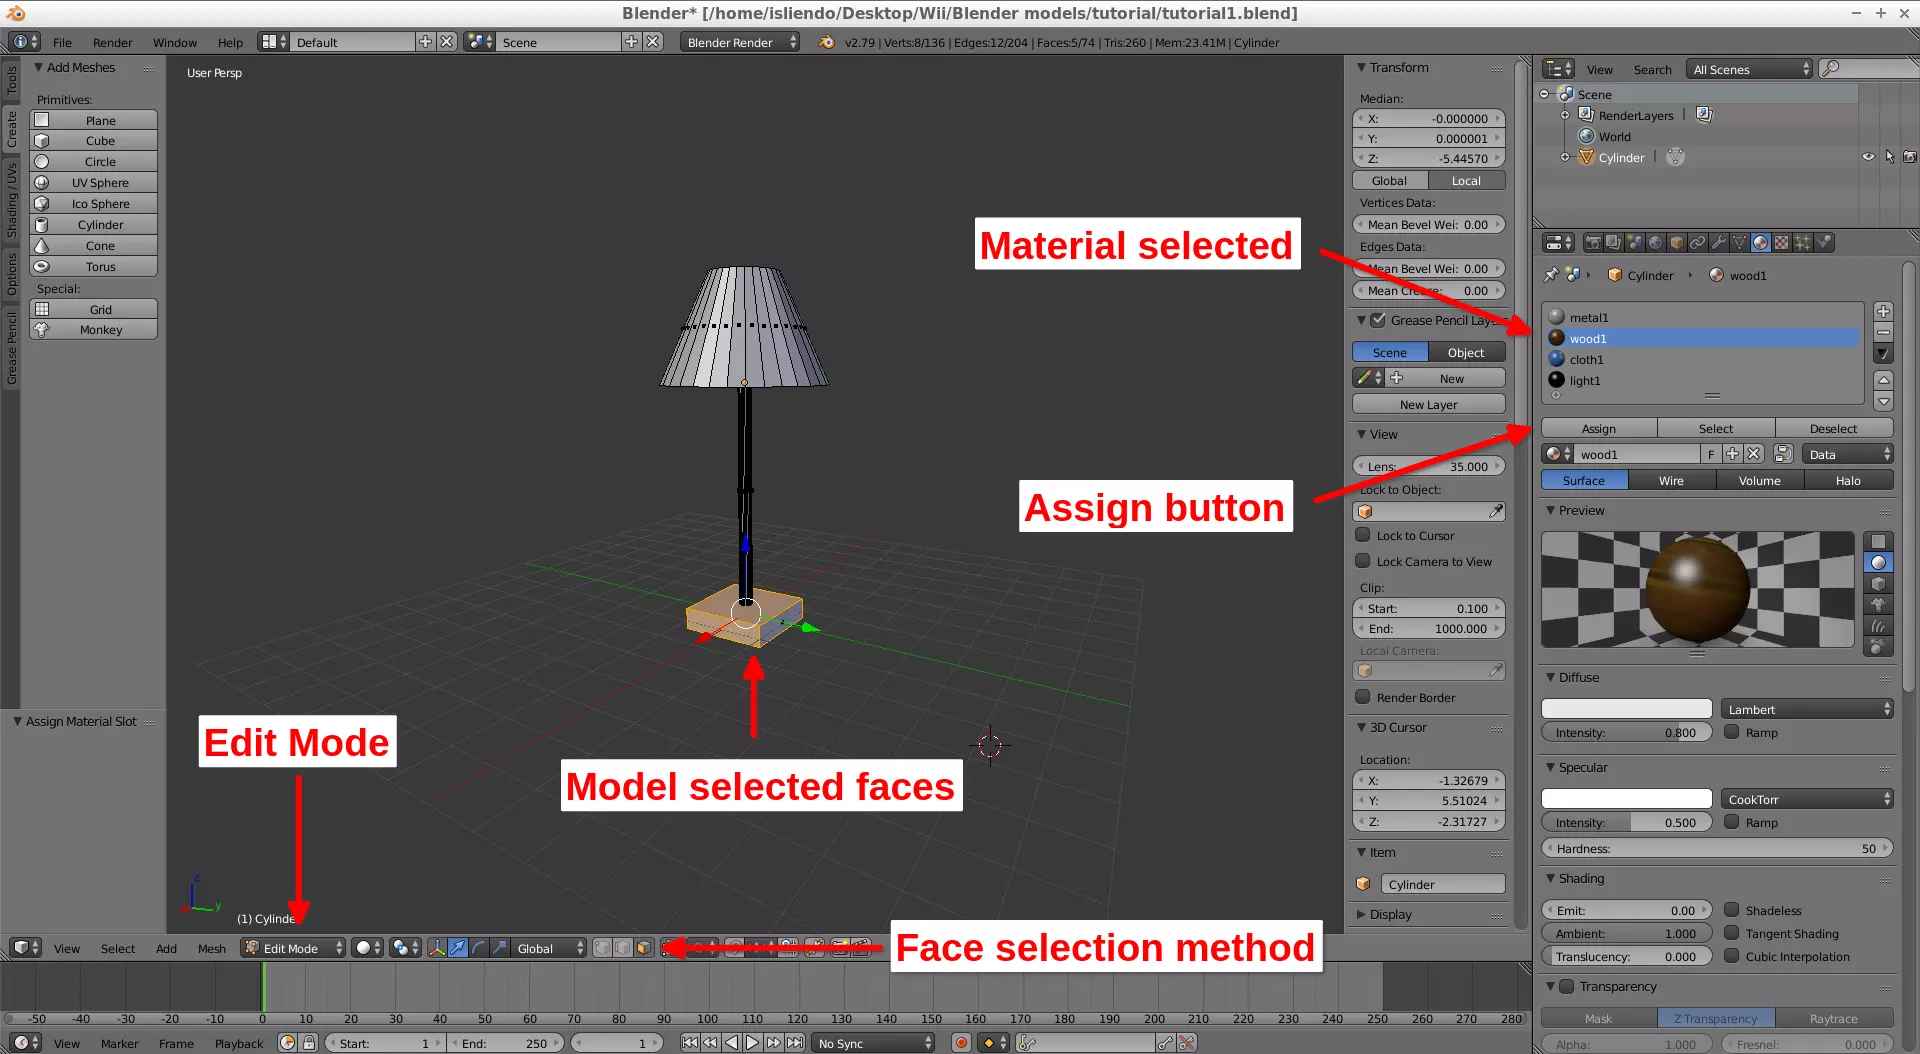Viewport: 1920px width, 1054px height.
Task: Click the Assign button
Action: [1599, 428]
